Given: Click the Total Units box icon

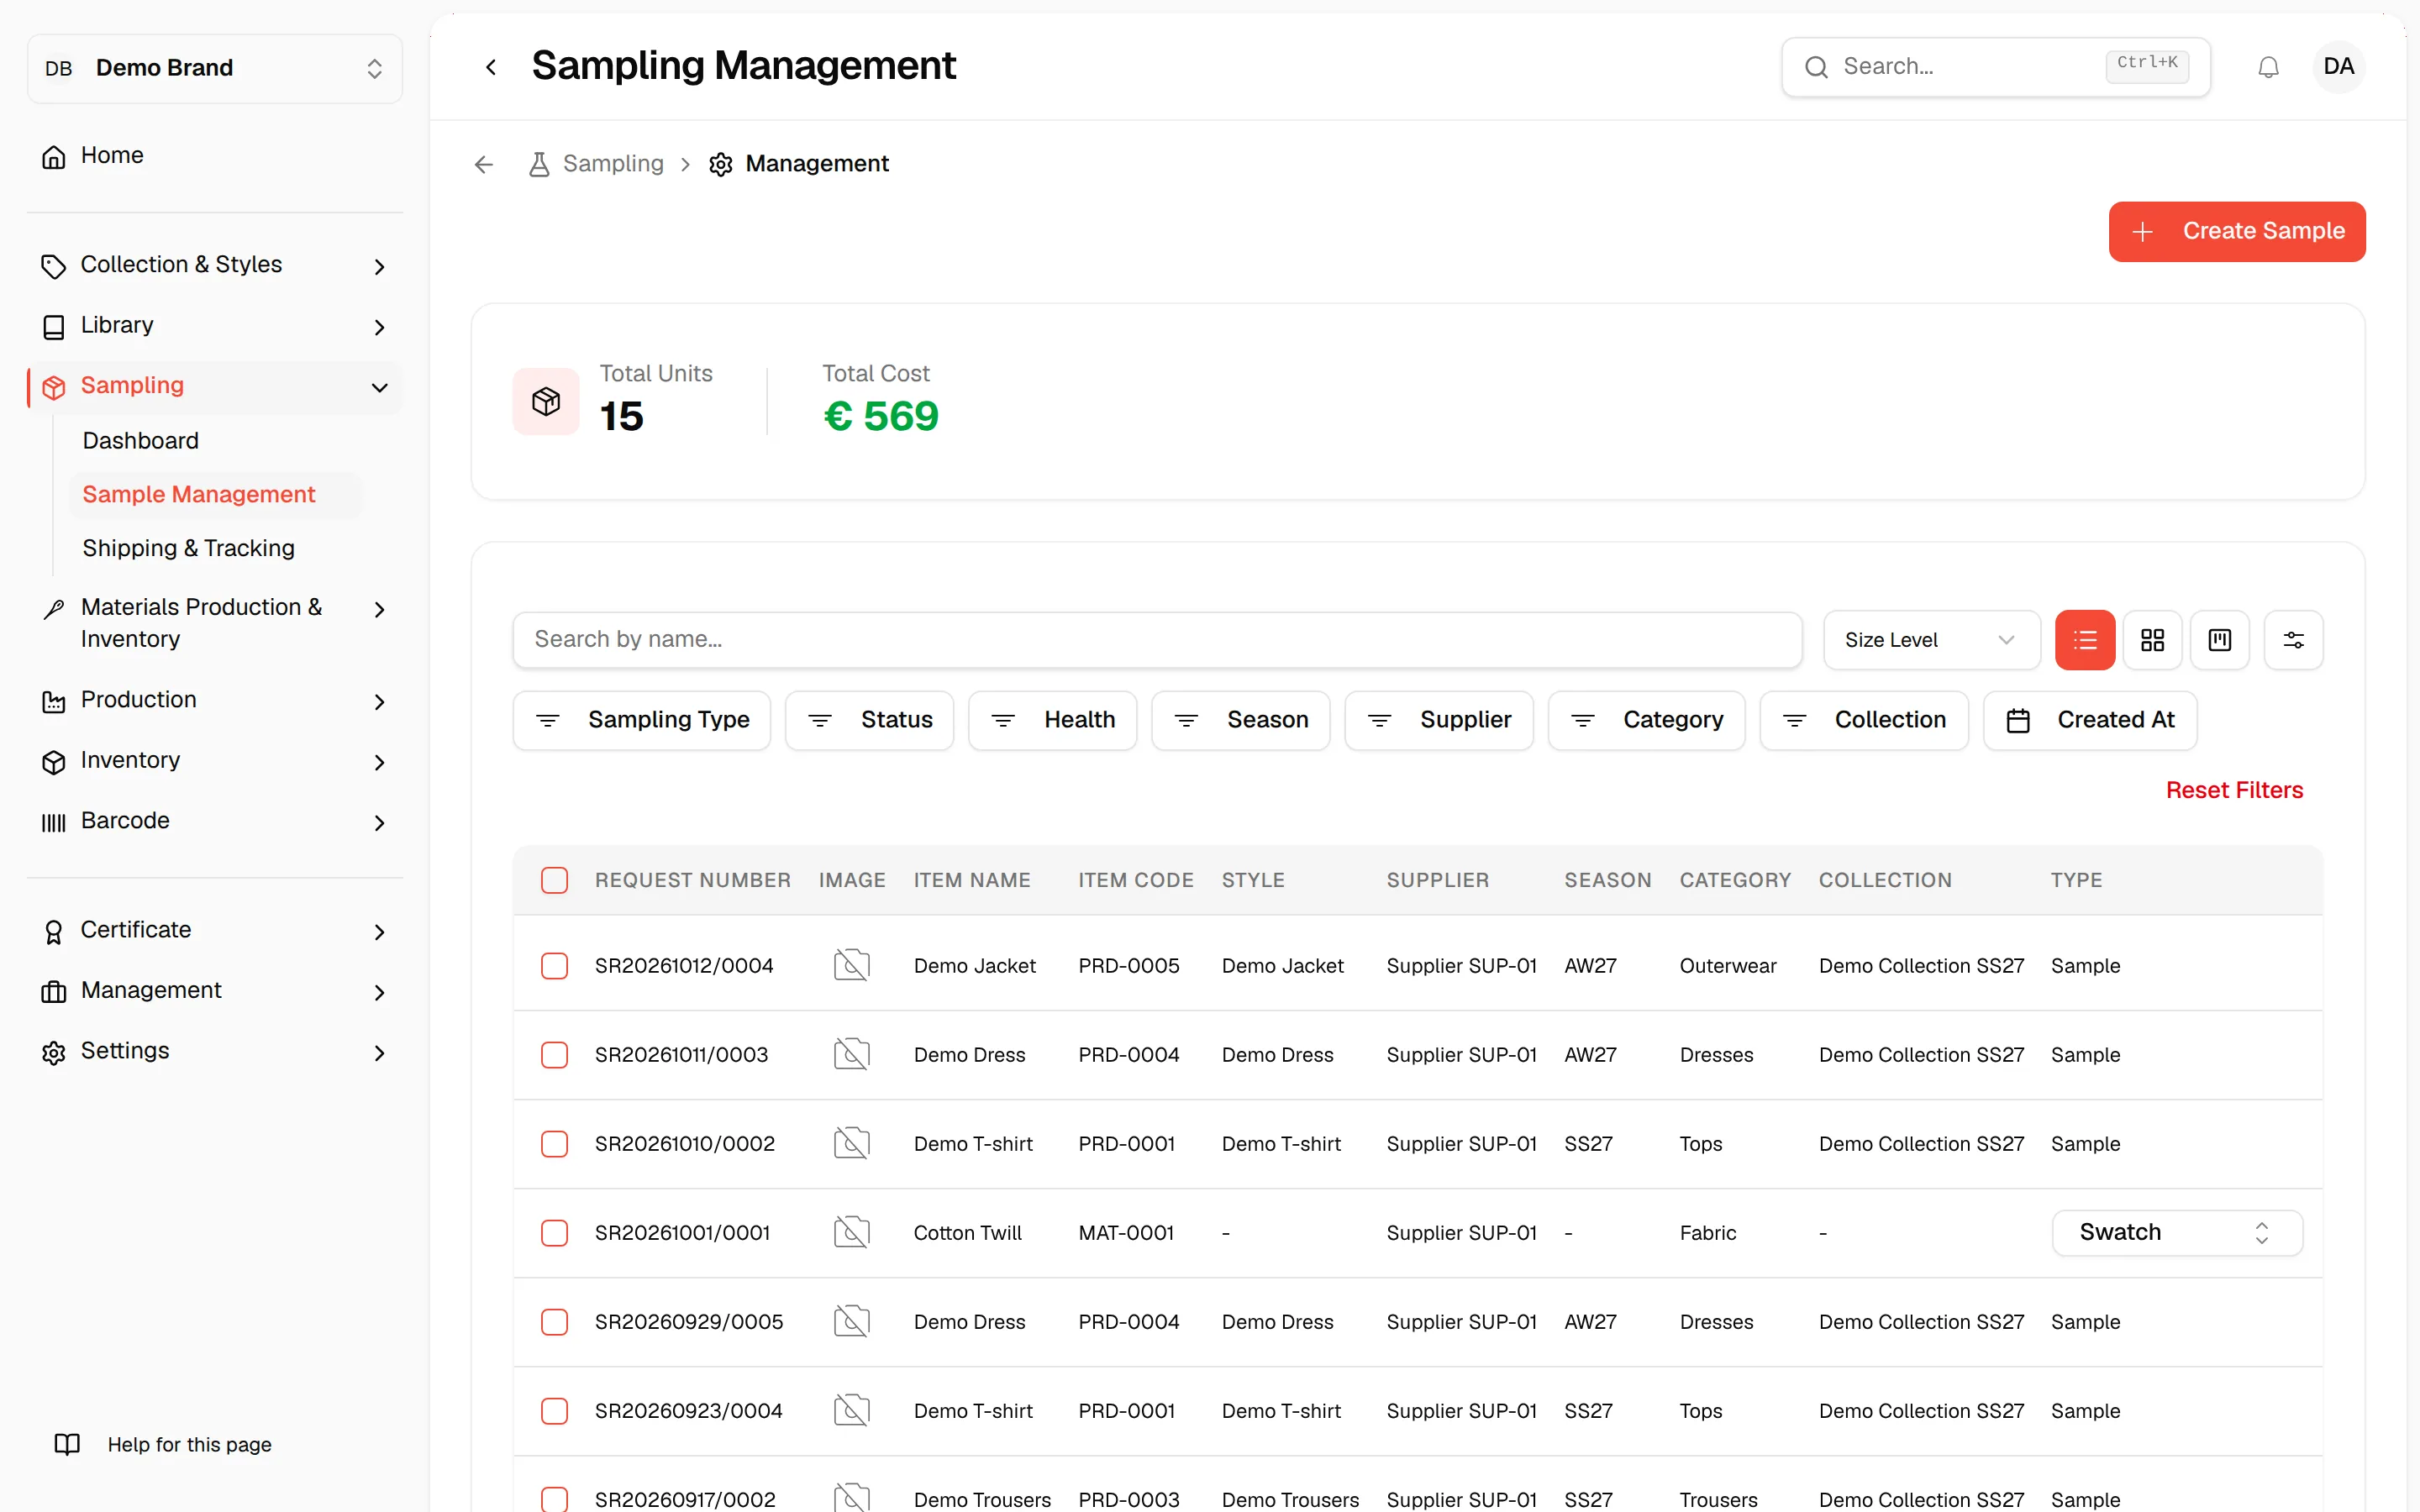Looking at the screenshot, I should coord(546,401).
